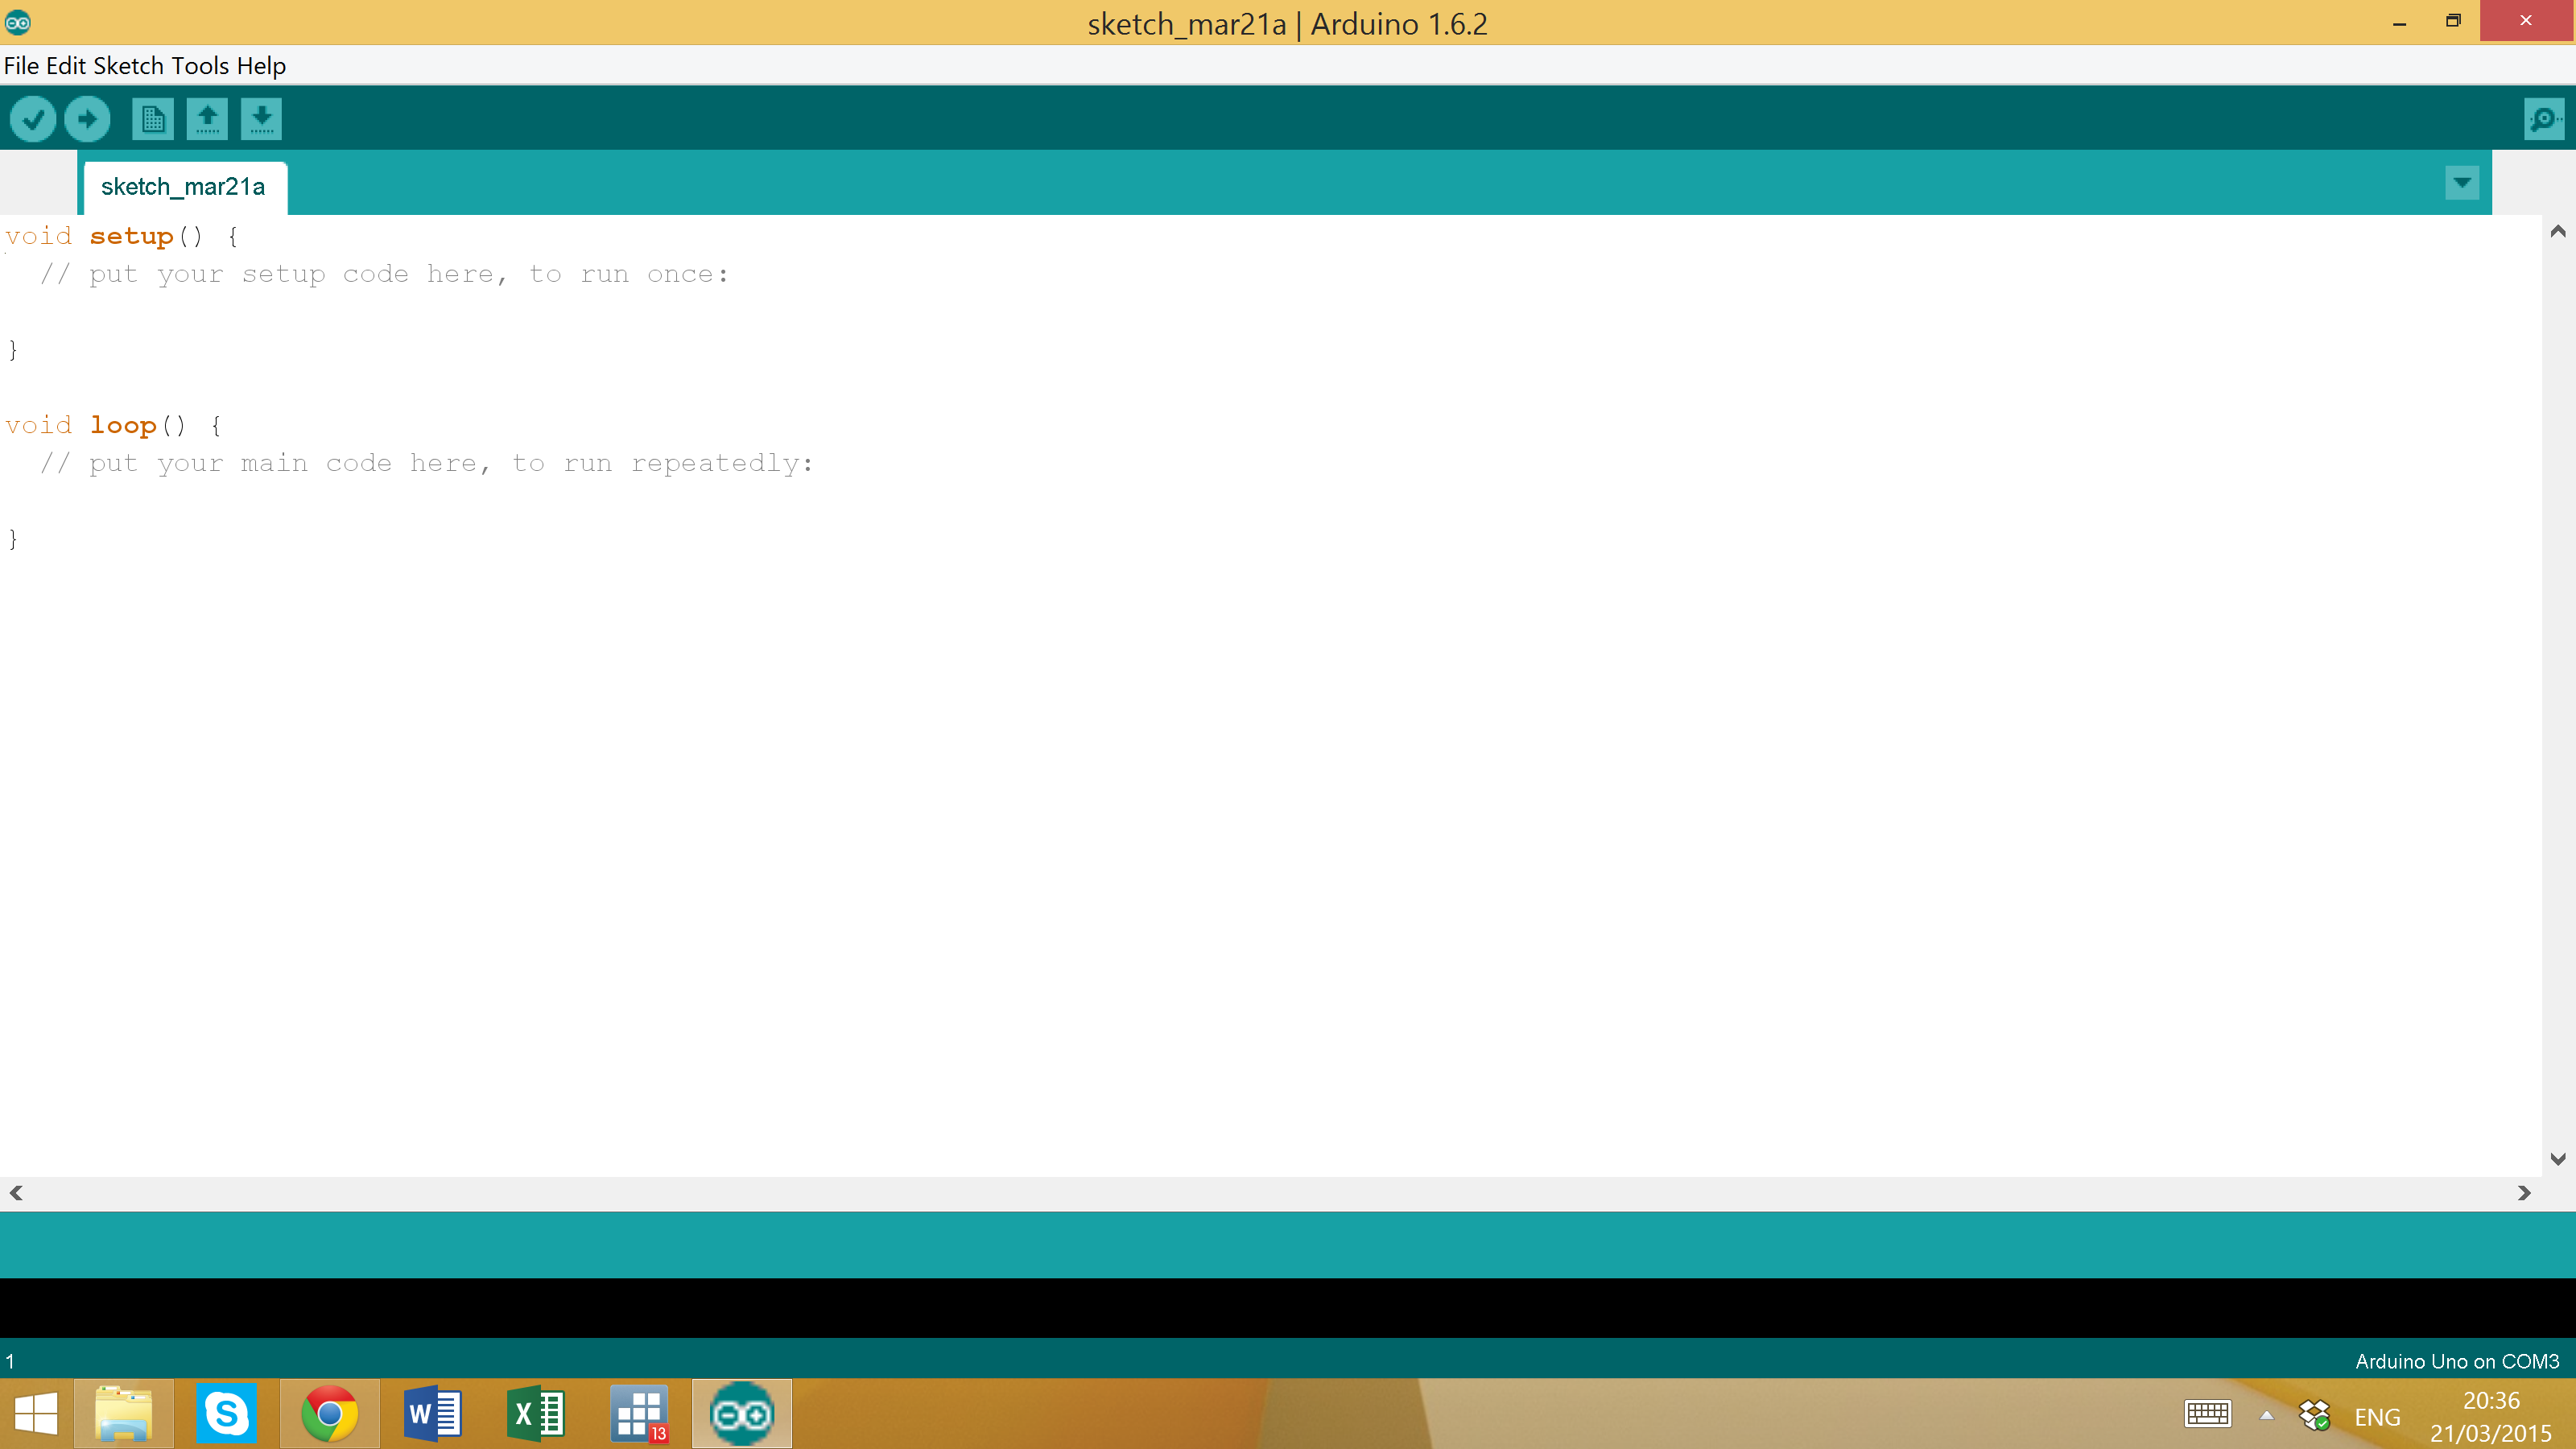The height and width of the screenshot is (1449, 2576).
Task: Click the Upload arrow button
Action: (x=88, y=119)
